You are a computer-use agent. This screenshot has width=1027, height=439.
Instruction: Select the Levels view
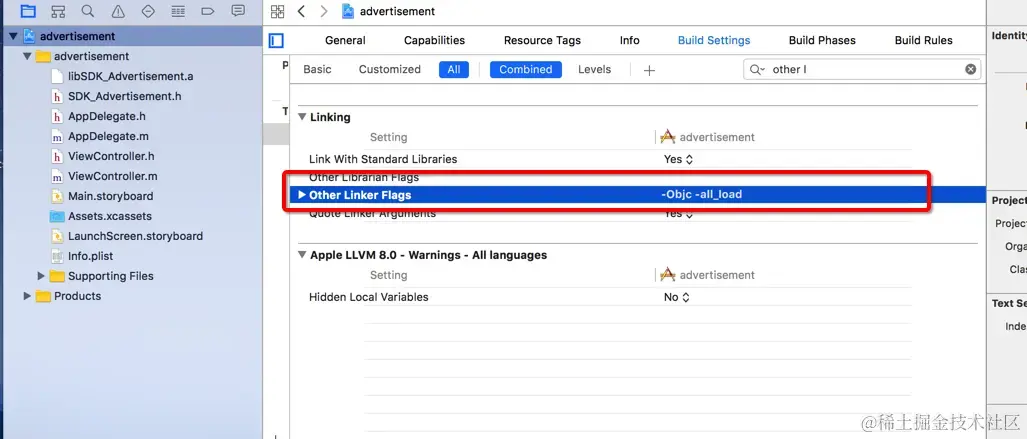pos(594,69)
